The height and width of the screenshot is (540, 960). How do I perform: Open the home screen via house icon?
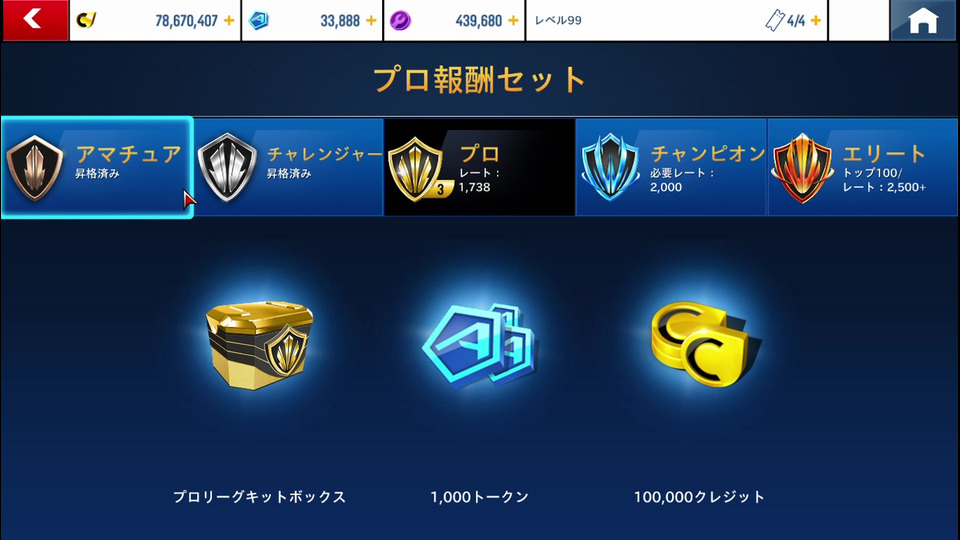(x=923, y=20)
